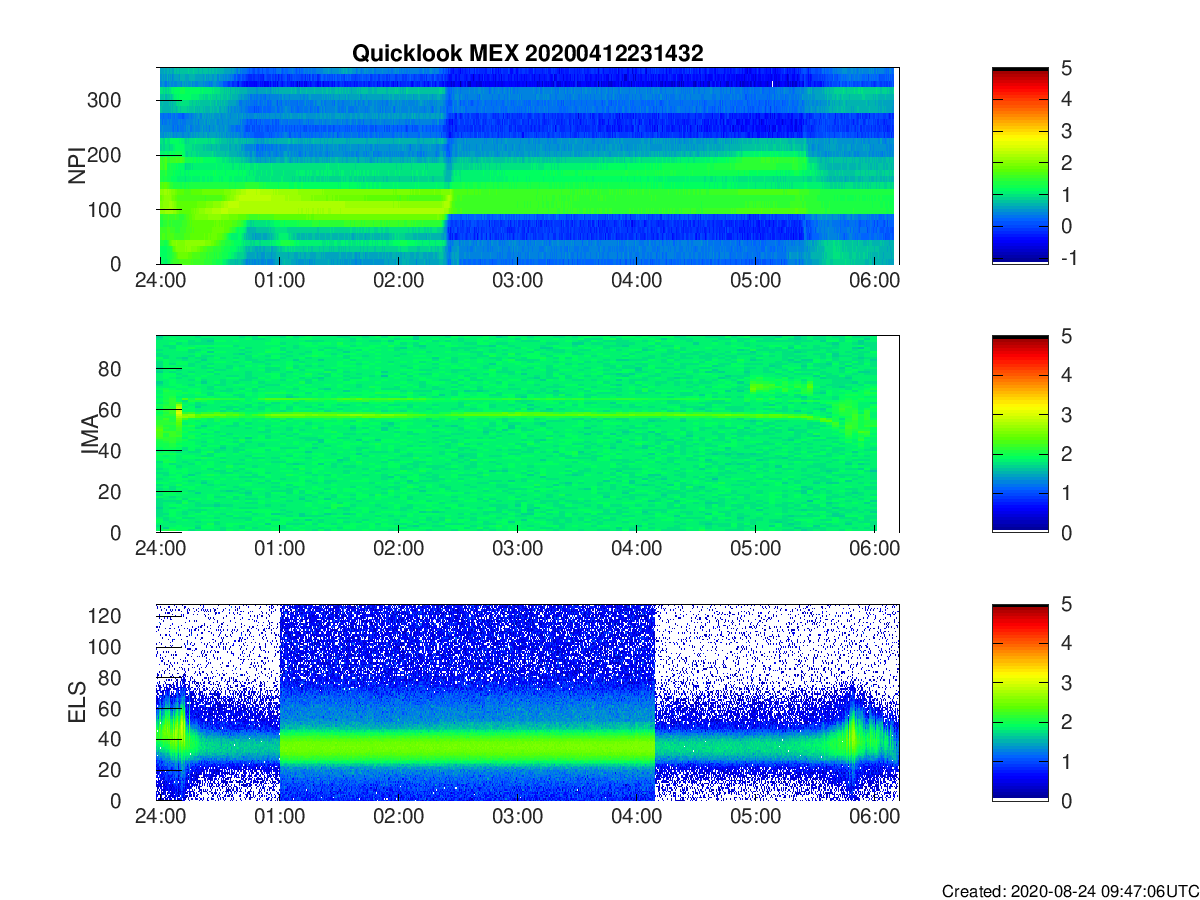Click the 01:00 time tick under ELS panel
Screen dimensions: 1200x900
[x=279, y=817]
